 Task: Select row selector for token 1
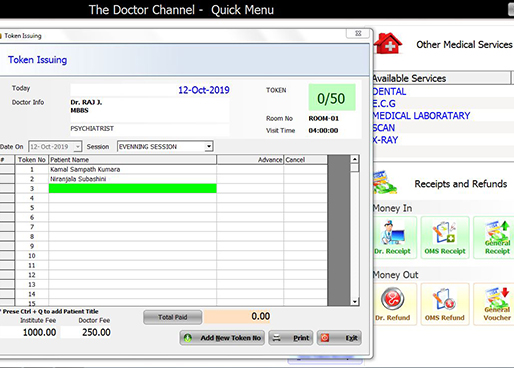(x=7, y=169)
